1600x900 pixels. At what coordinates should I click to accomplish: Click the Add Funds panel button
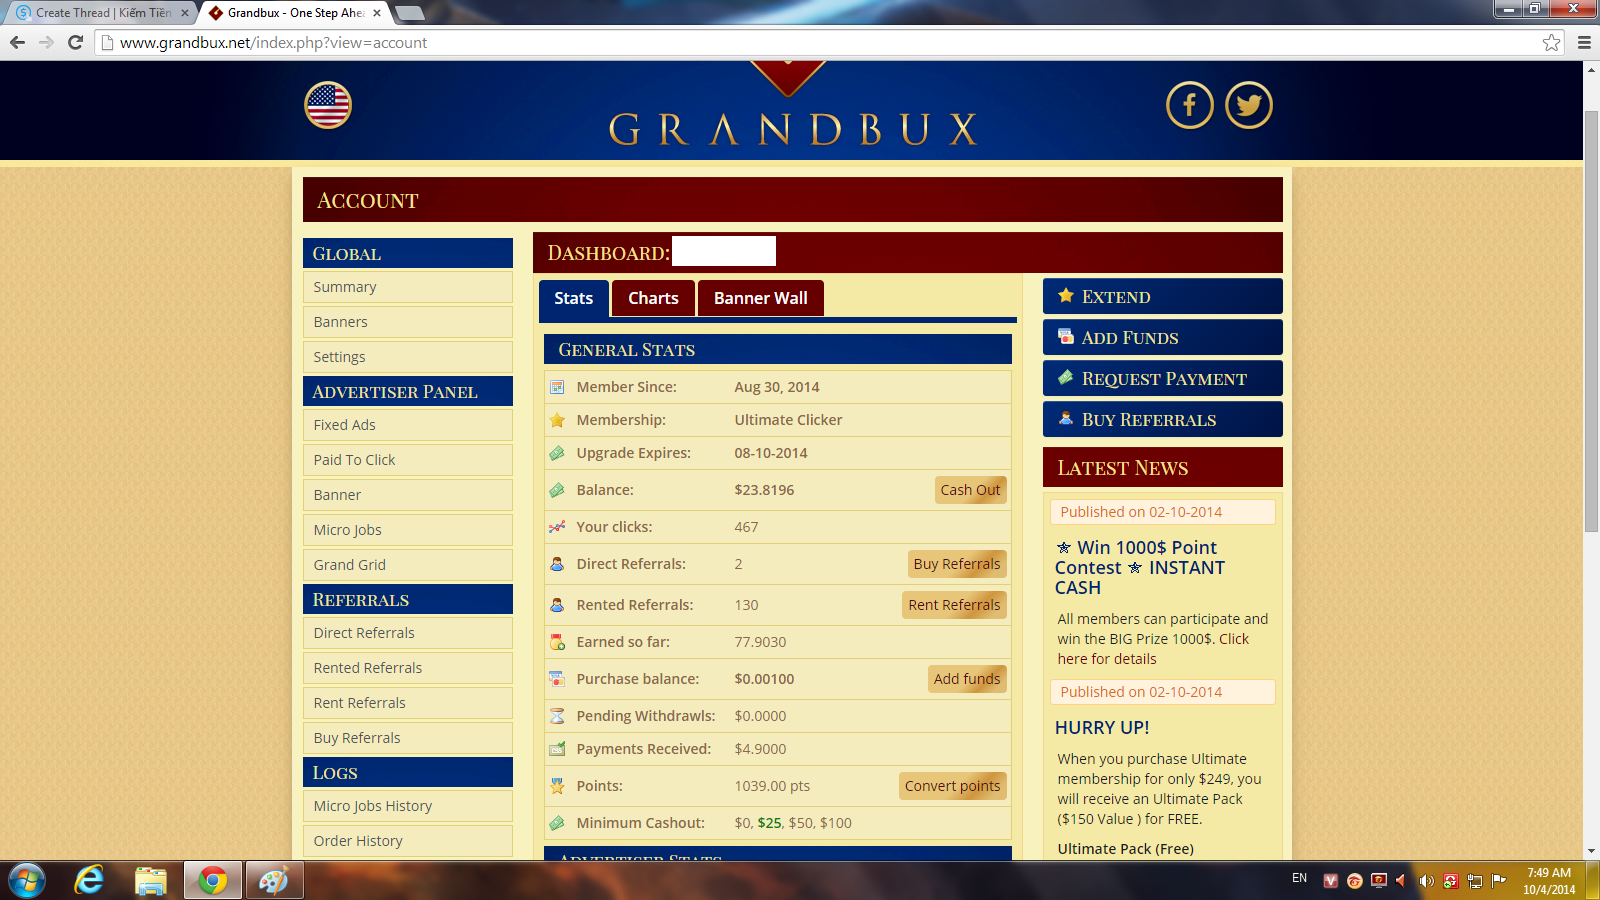[x=1163, y=337]
